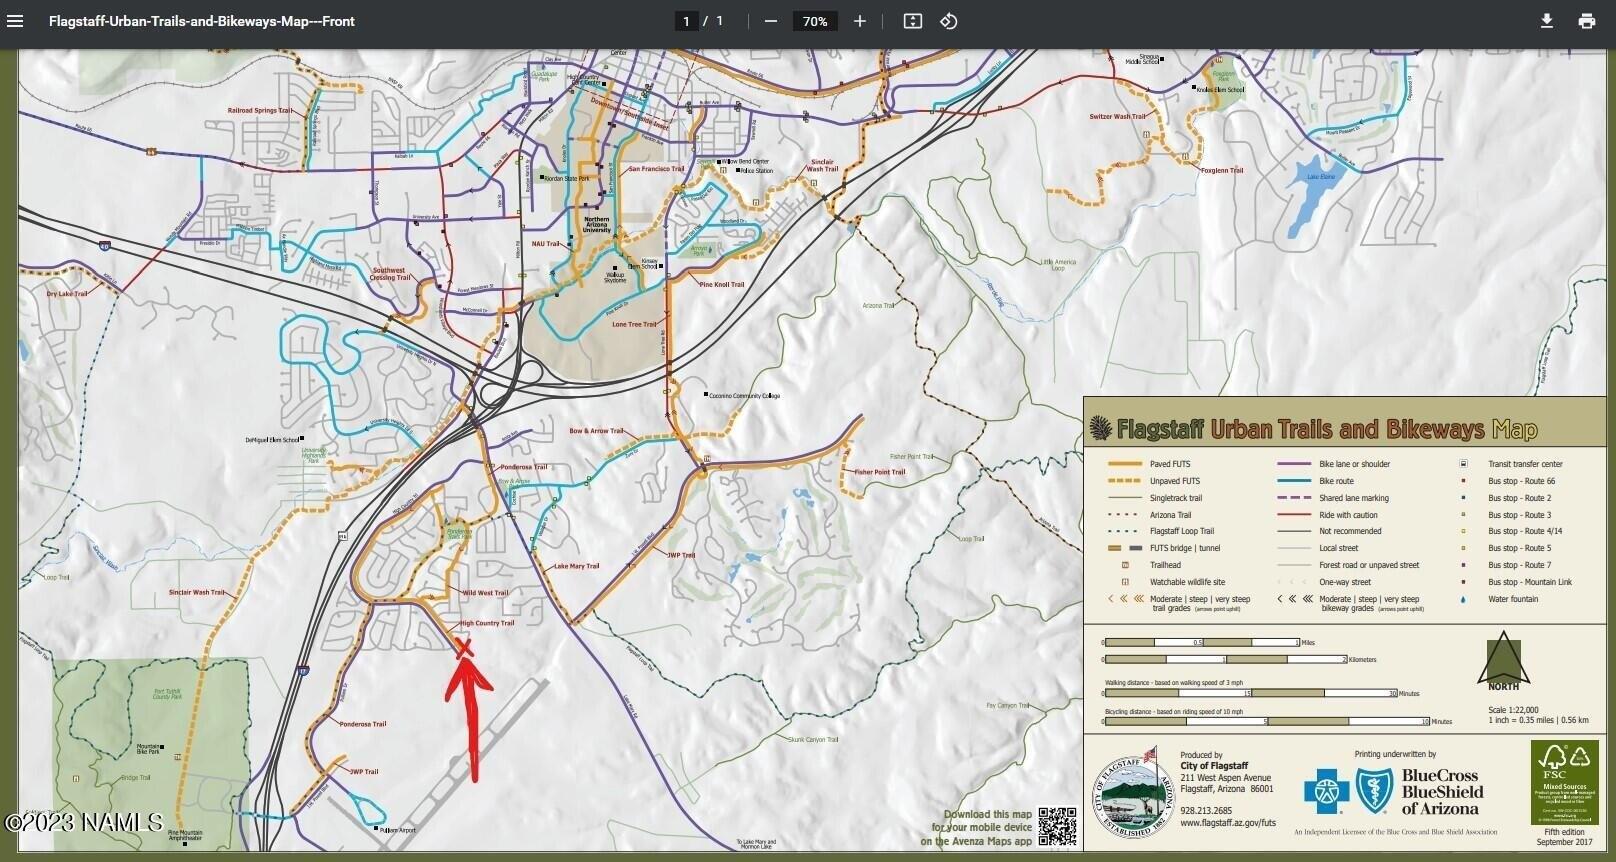Toggle fit to page view
Screen dimensions: 1616x862
pyautogui.click(x=912, y=21)
